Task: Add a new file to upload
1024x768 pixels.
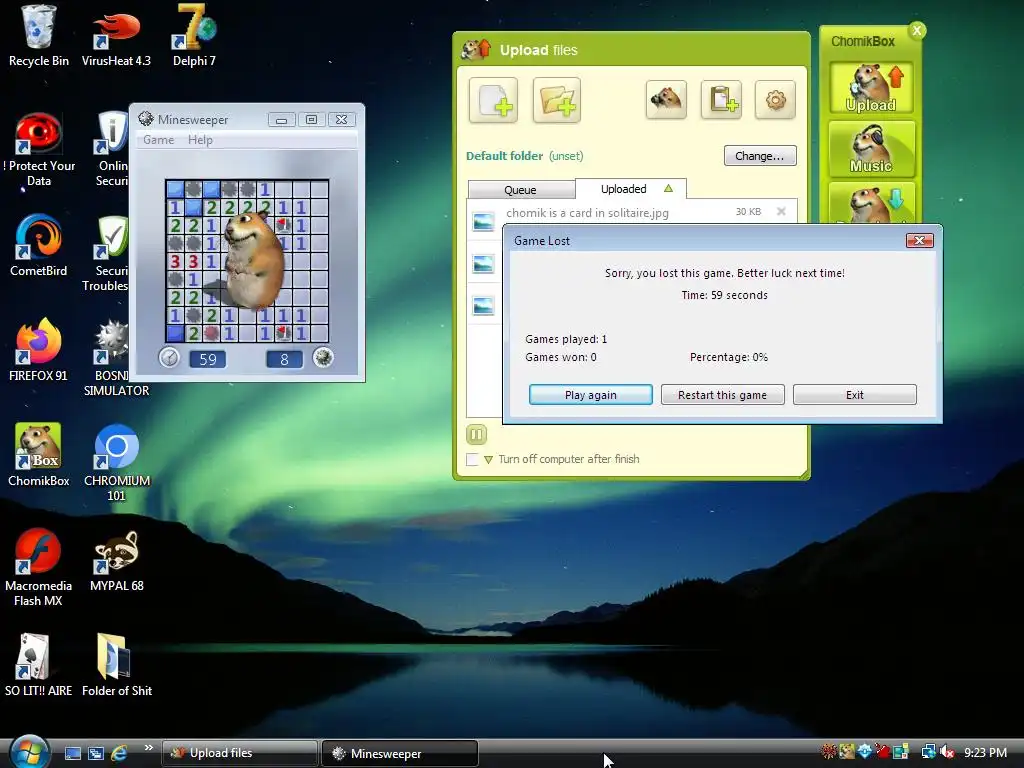Action: (493, 101)
